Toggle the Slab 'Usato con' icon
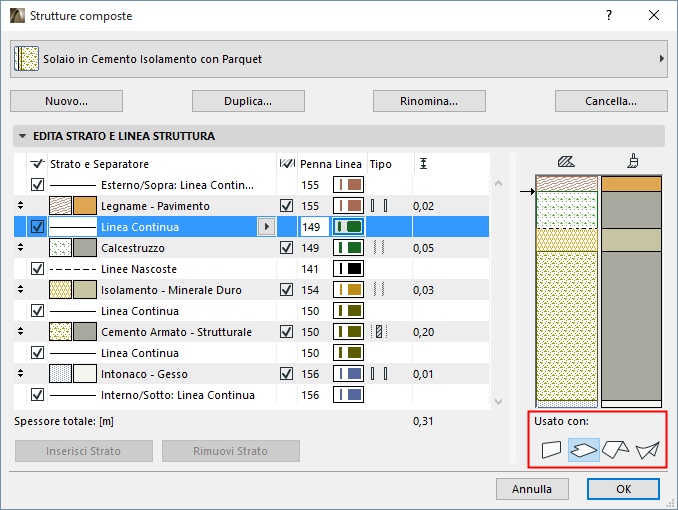Screen dimensions: 678x510 [583, 450]
